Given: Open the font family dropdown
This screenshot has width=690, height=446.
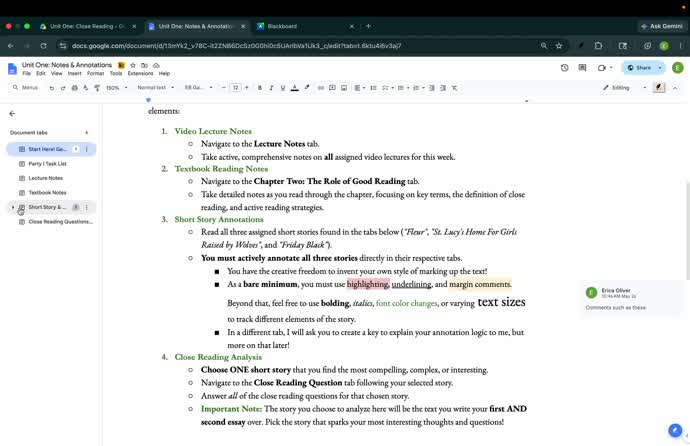Looking at the screenshot, I should click(198, 88).
